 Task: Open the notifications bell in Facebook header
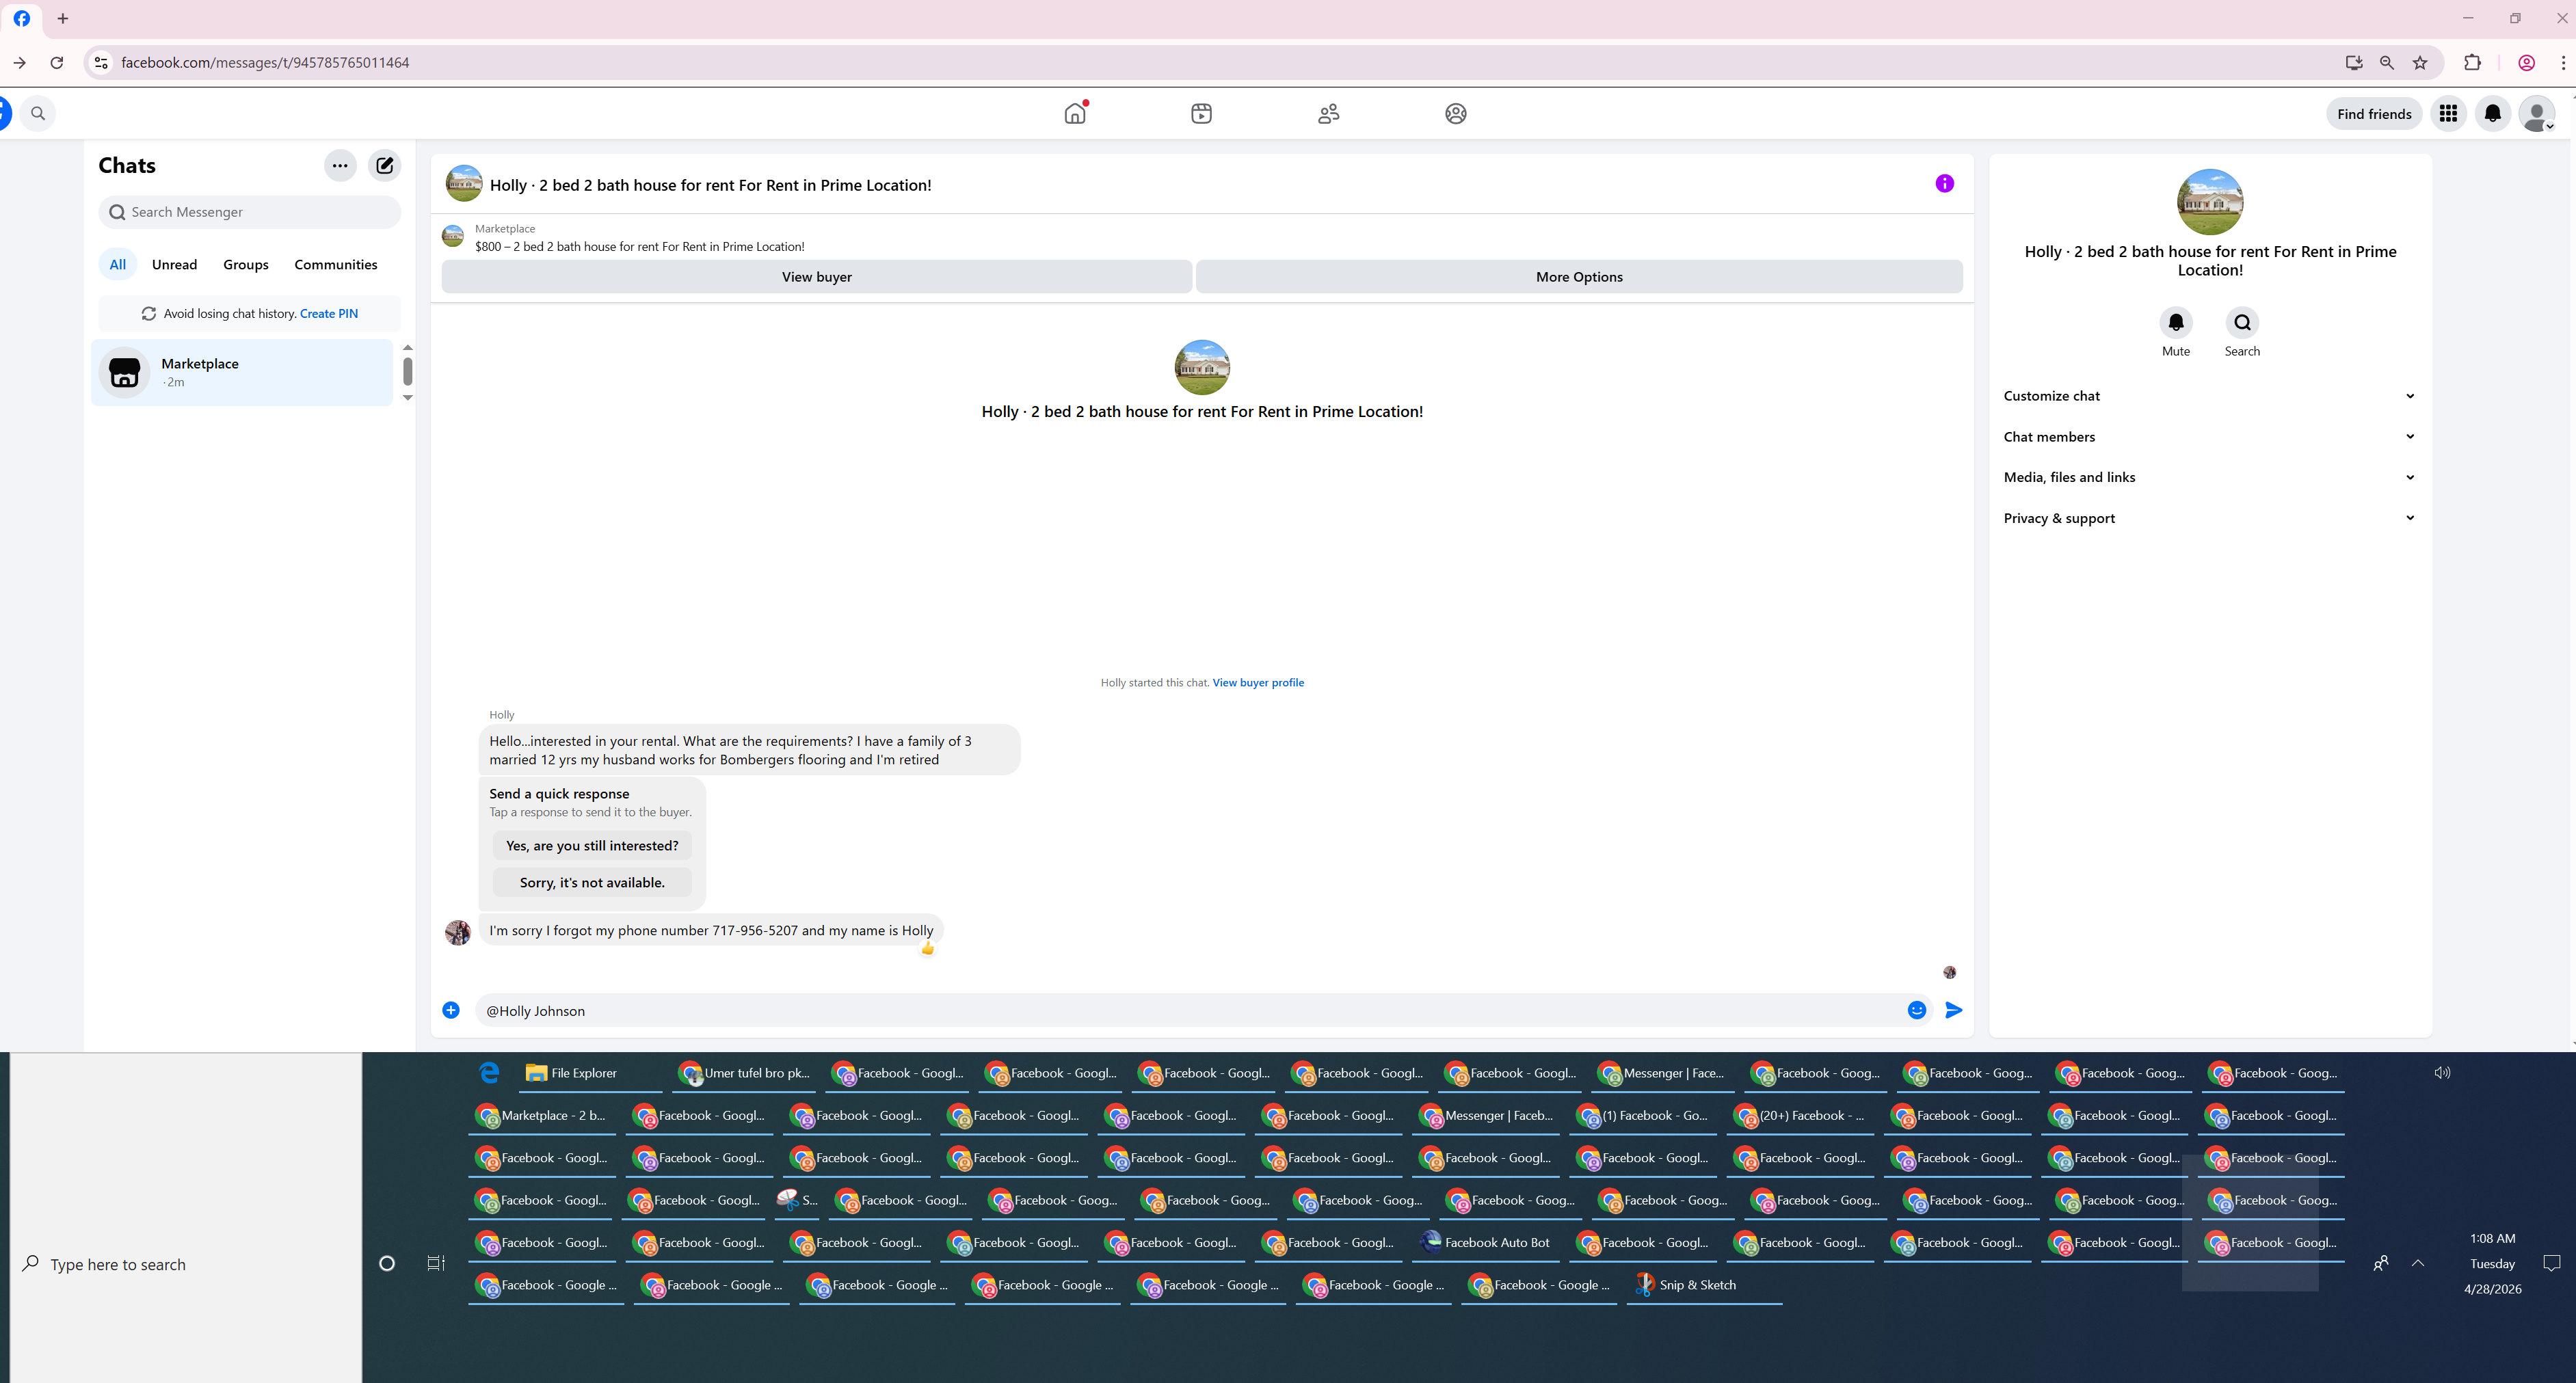tap(2493, 114)
